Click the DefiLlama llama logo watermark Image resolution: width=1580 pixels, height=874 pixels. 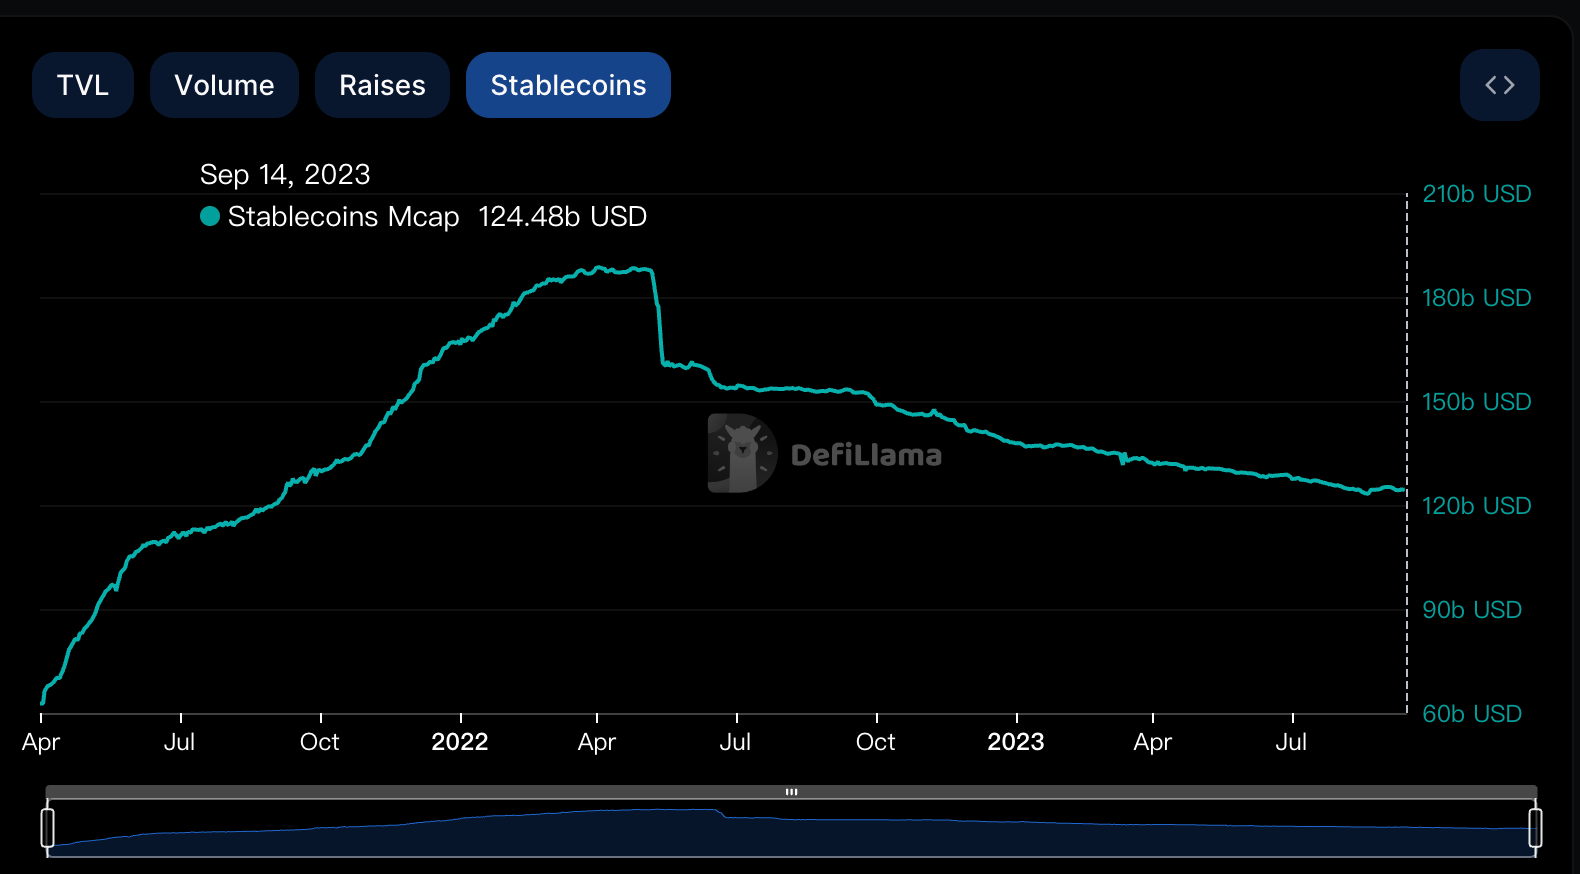[742, 453]
